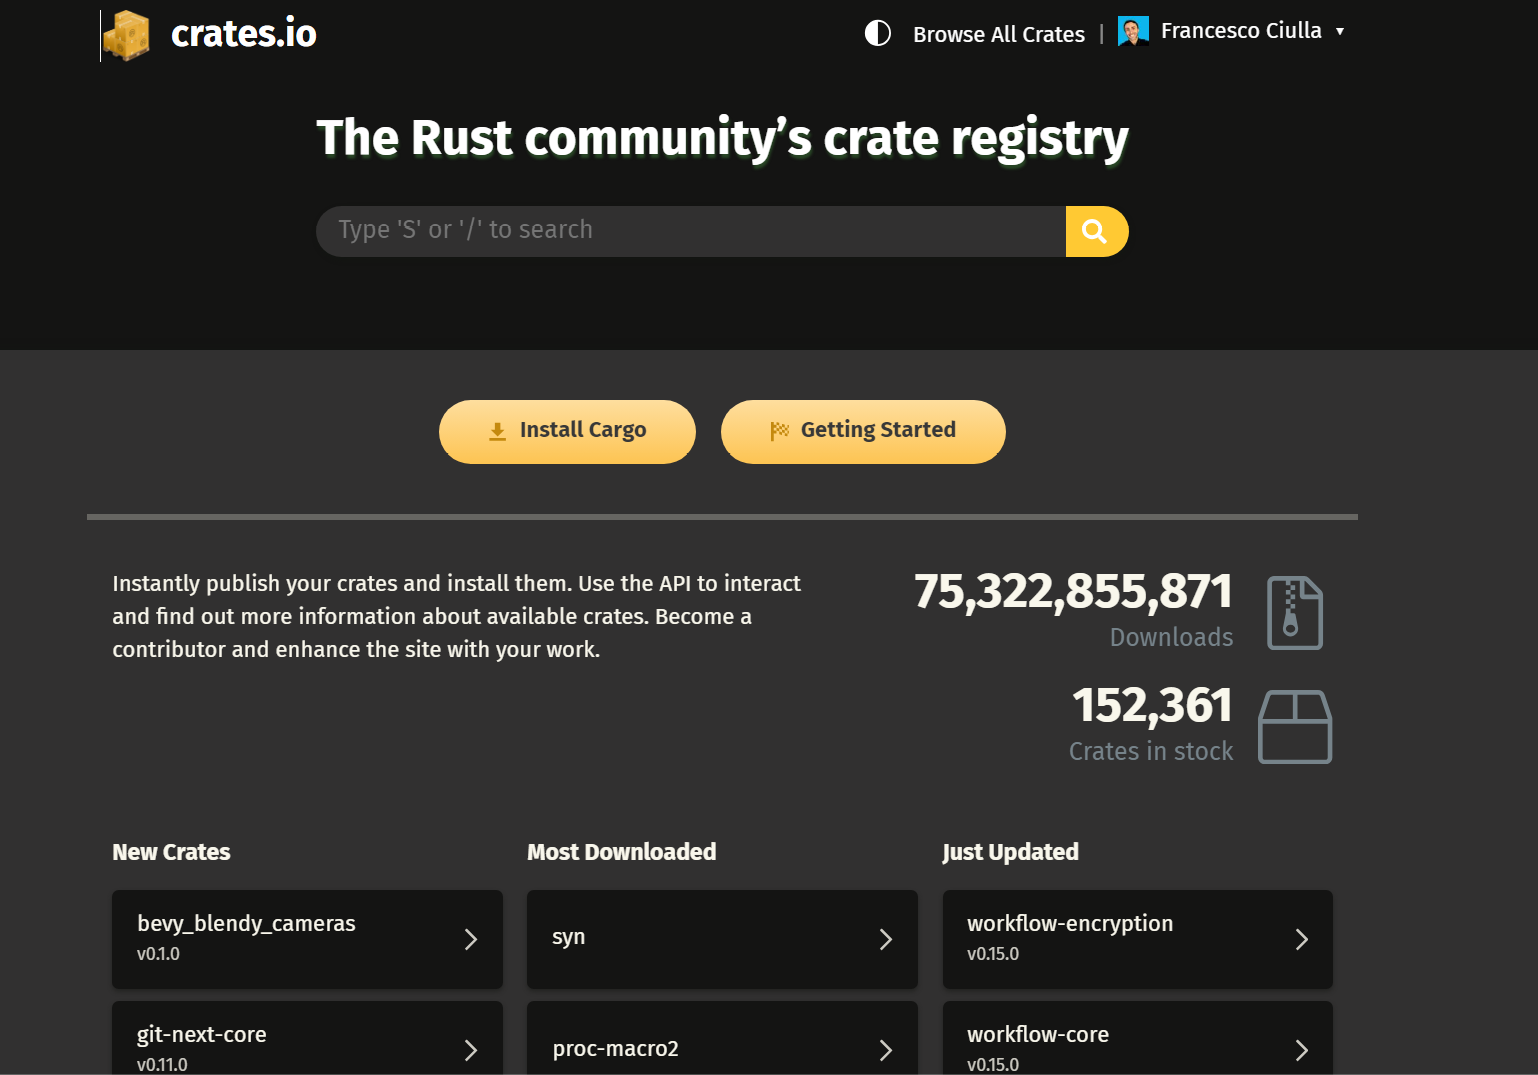Open the bevy_blendy_cameras crate card
The width and height of the screenshot is (1538, 1075).
(x=307, y=939)
